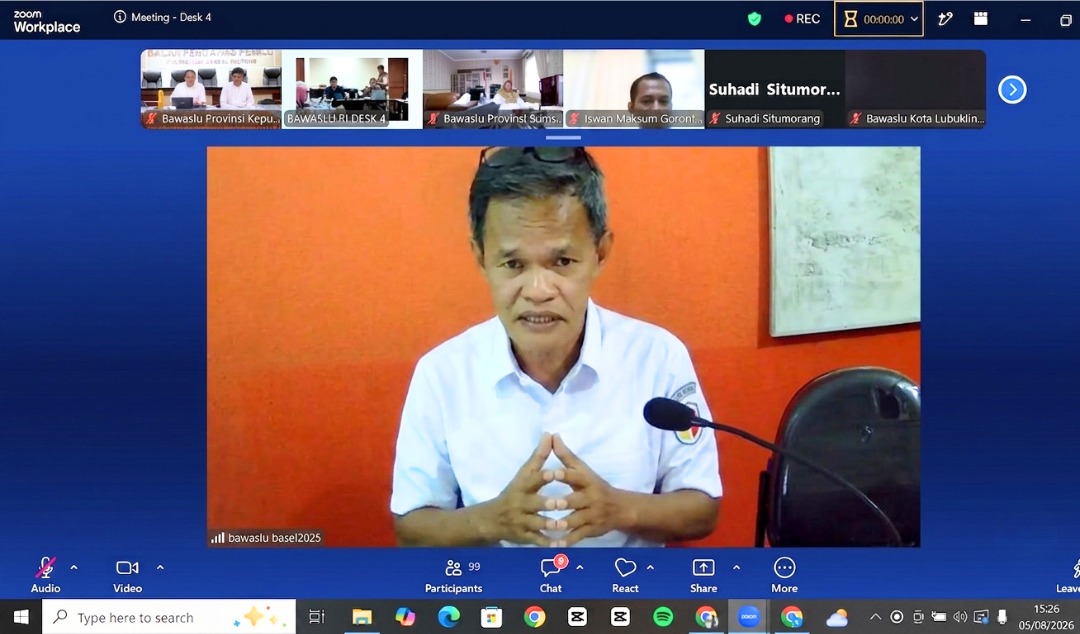The height and width of the screenshot is (634, 1080).
Task: Click the REC recording indicator
Action: click(x=802, y=19)
